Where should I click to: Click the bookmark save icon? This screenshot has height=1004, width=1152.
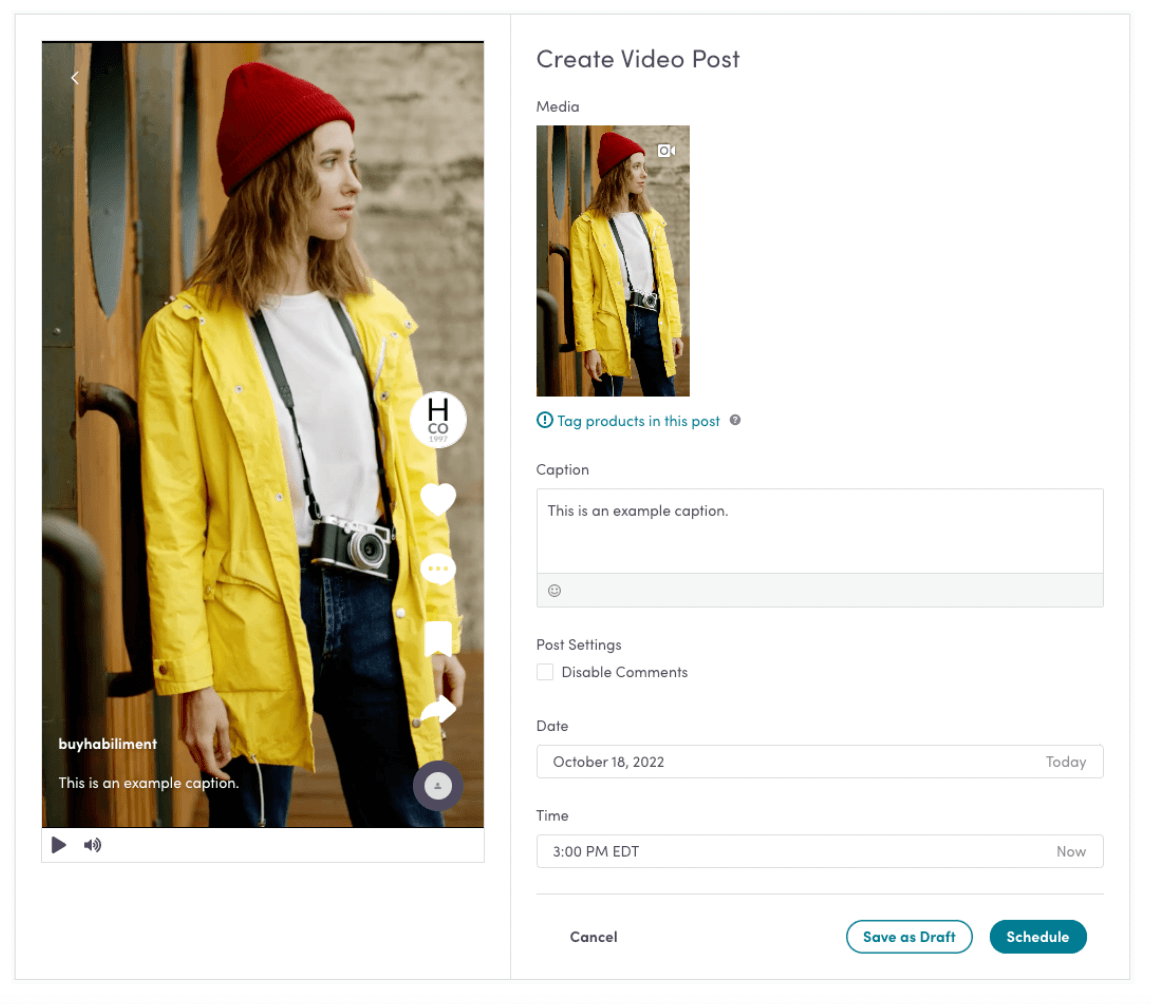(438, 638)
